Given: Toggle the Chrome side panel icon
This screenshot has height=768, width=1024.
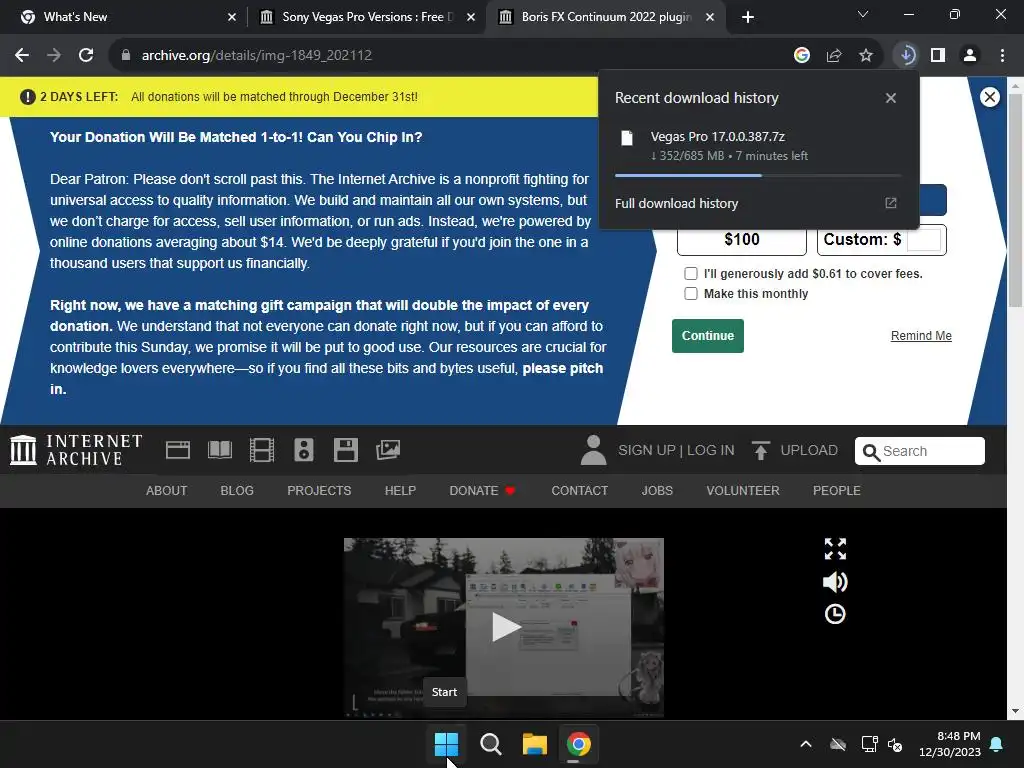Looking at the screenshot, I should (x=938, y=56).
